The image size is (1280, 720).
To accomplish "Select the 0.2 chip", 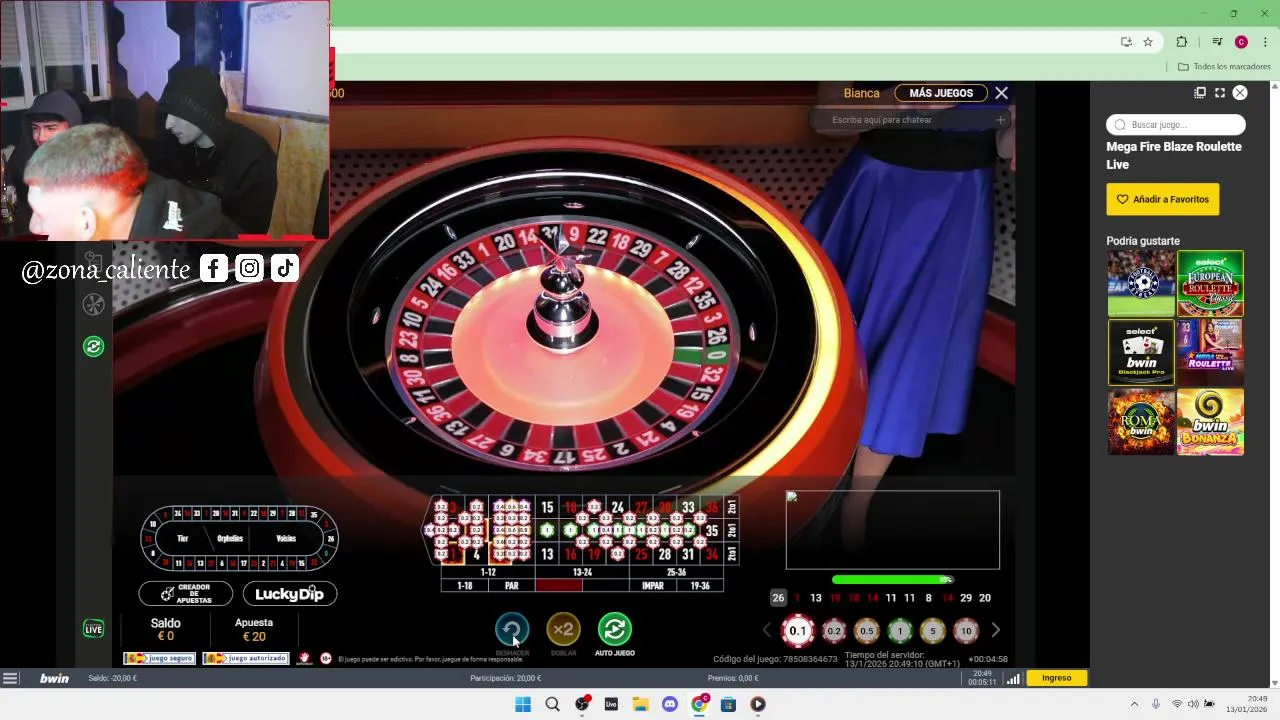I will click(x=833, y=631).
